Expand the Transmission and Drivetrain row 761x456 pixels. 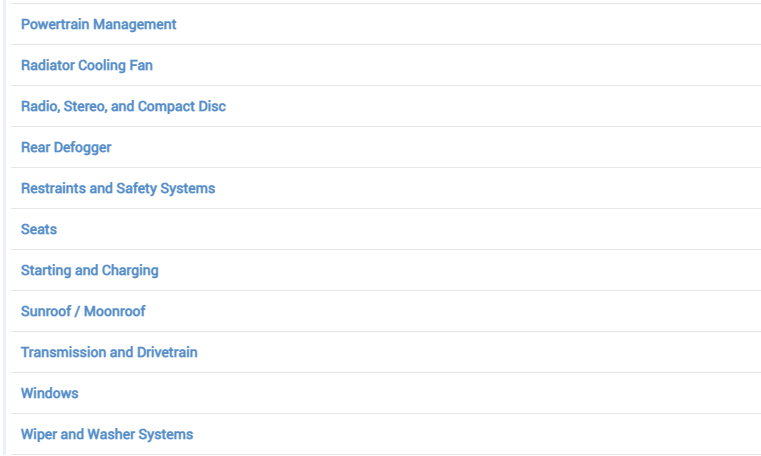(x=450, y=352)
